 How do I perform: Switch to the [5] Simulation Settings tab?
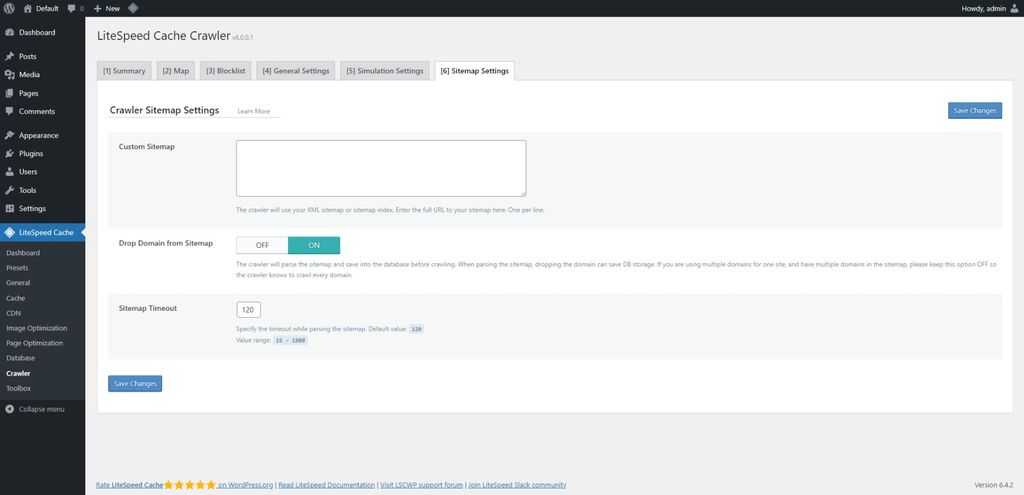tap(385, 71)
